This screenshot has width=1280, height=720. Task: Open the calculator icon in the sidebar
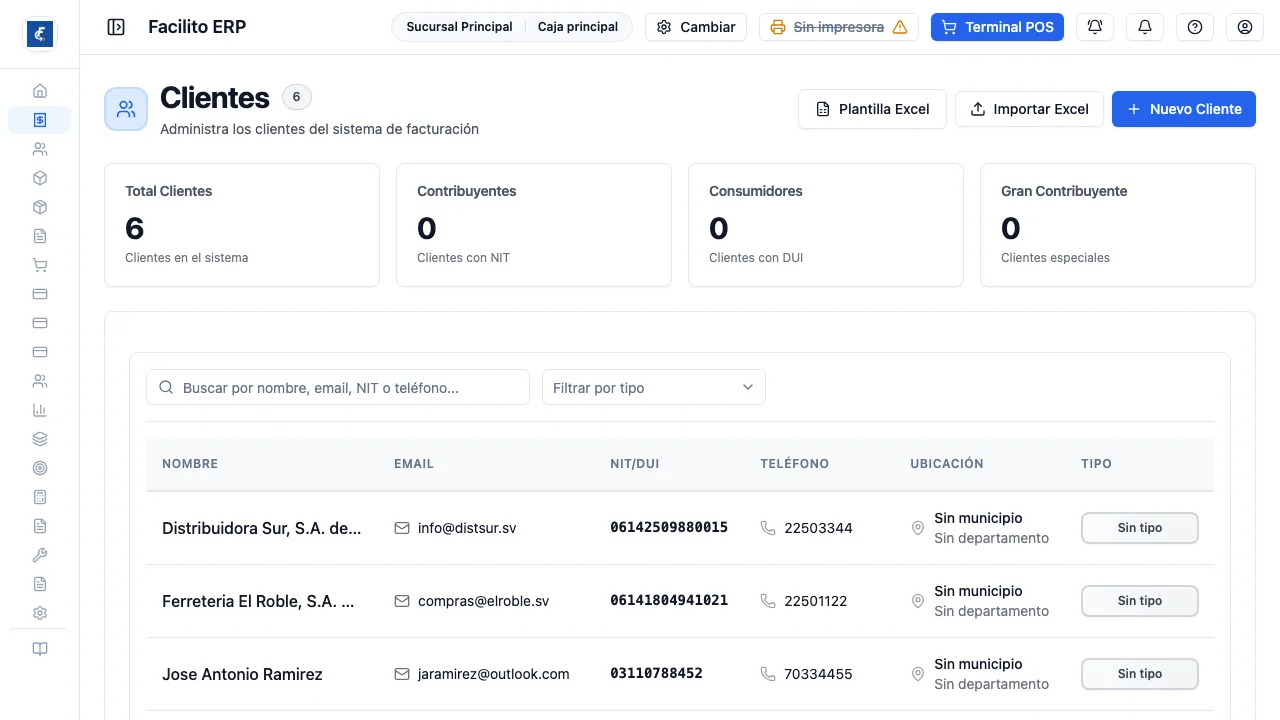[x=40, y=497]
